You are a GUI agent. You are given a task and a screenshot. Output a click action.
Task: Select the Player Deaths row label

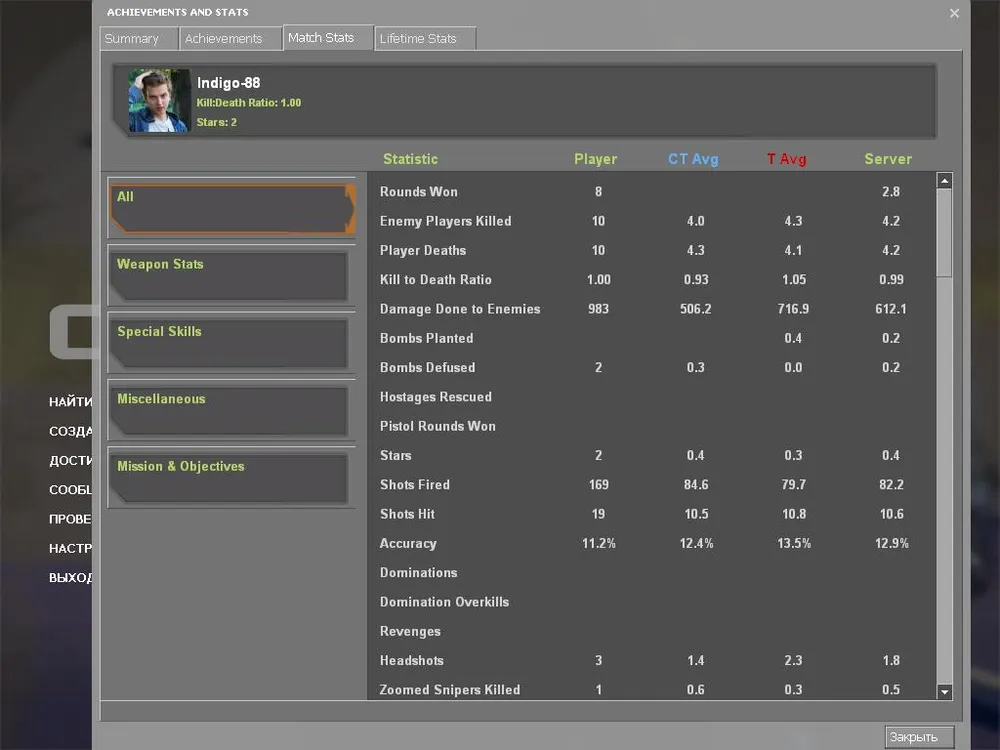pyautogui.click(x=423, y=251)
